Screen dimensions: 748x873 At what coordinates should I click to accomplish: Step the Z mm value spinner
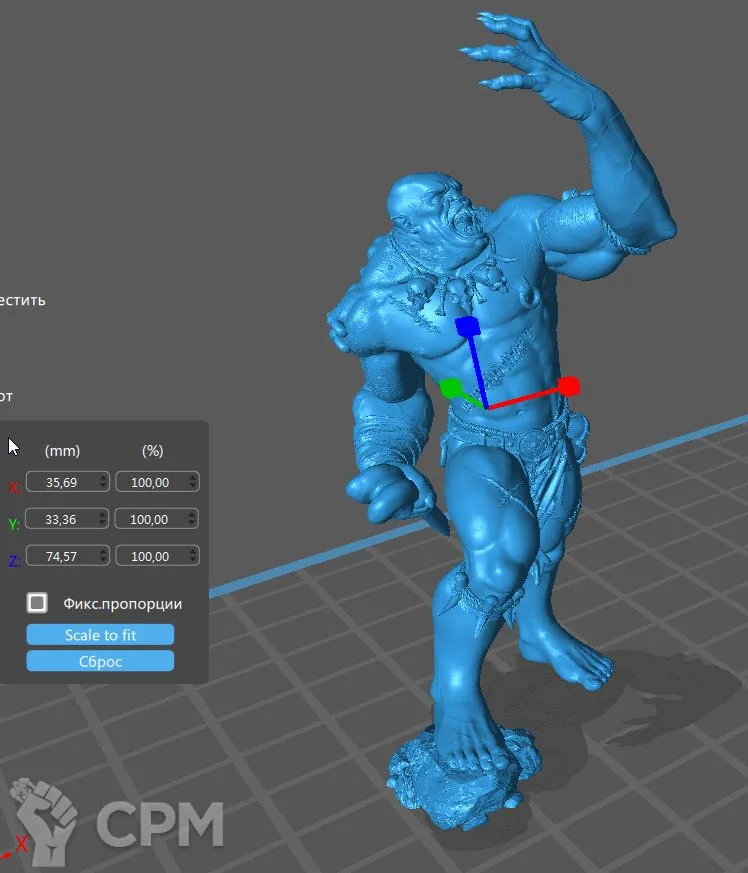(x=102, y=557)
